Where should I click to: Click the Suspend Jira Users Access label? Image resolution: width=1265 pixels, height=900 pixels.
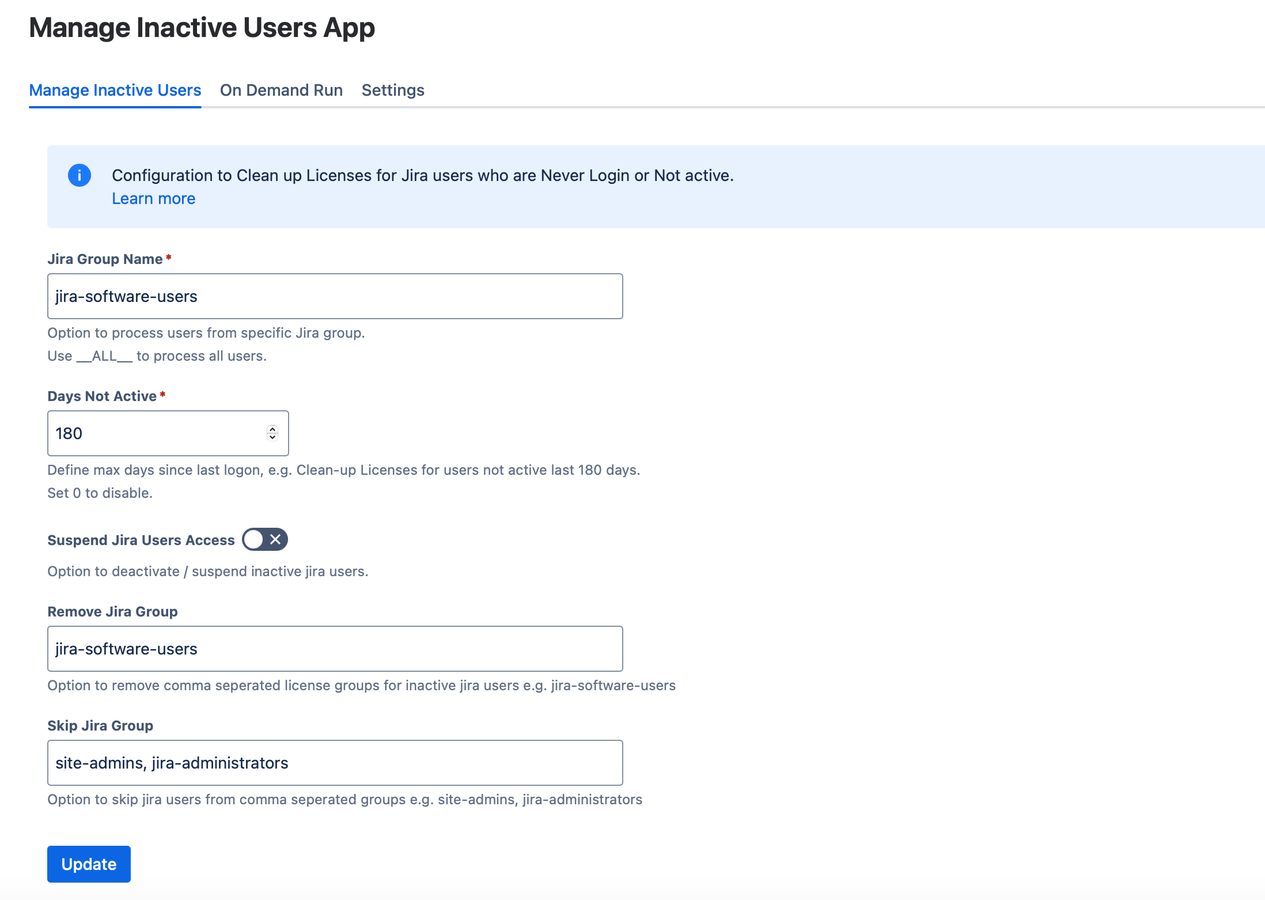pos(141,540)
